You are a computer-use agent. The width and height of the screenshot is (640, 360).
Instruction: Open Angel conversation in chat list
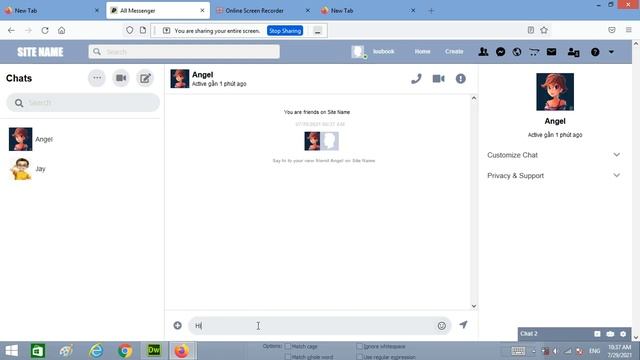[x=82, y=139]
